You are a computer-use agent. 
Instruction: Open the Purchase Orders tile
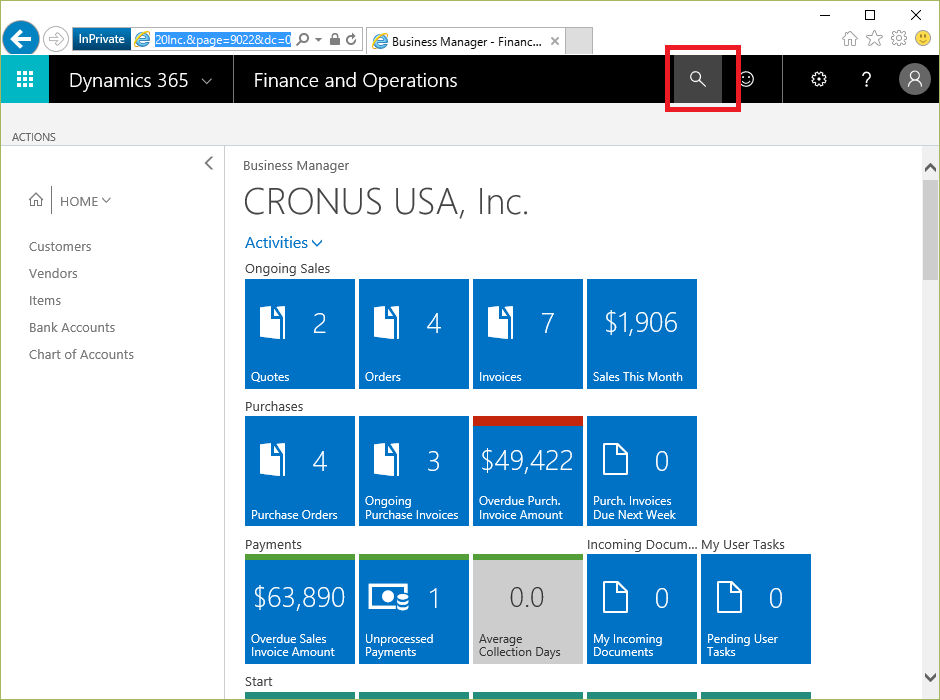click(x=300, y=471)
